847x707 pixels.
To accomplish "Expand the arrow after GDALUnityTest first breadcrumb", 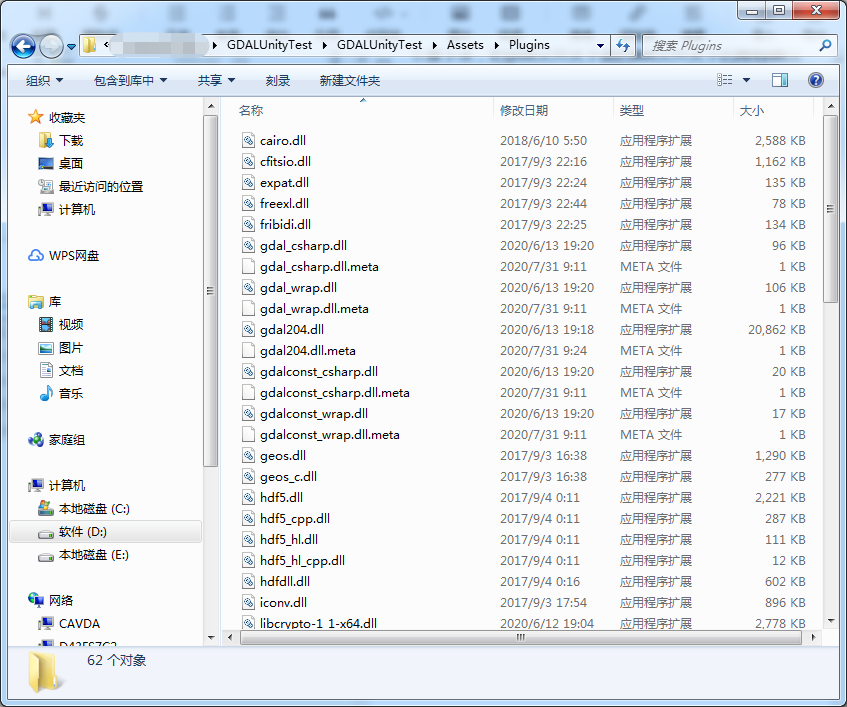I will coord(325,45).
